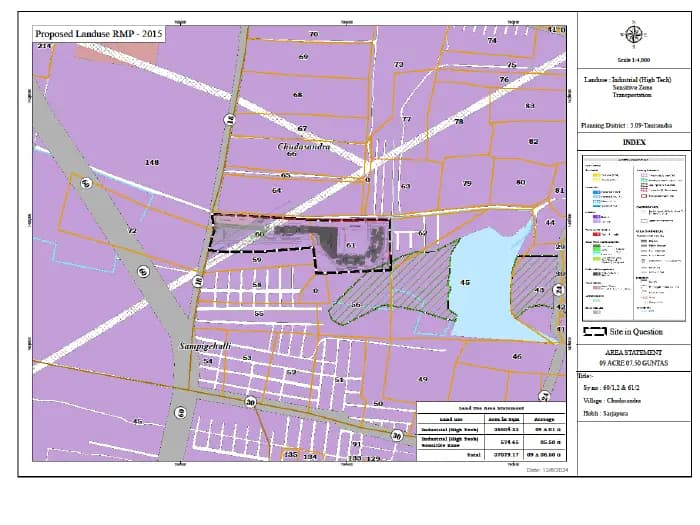Click survey number 72 on the map

tap(132, 231)
